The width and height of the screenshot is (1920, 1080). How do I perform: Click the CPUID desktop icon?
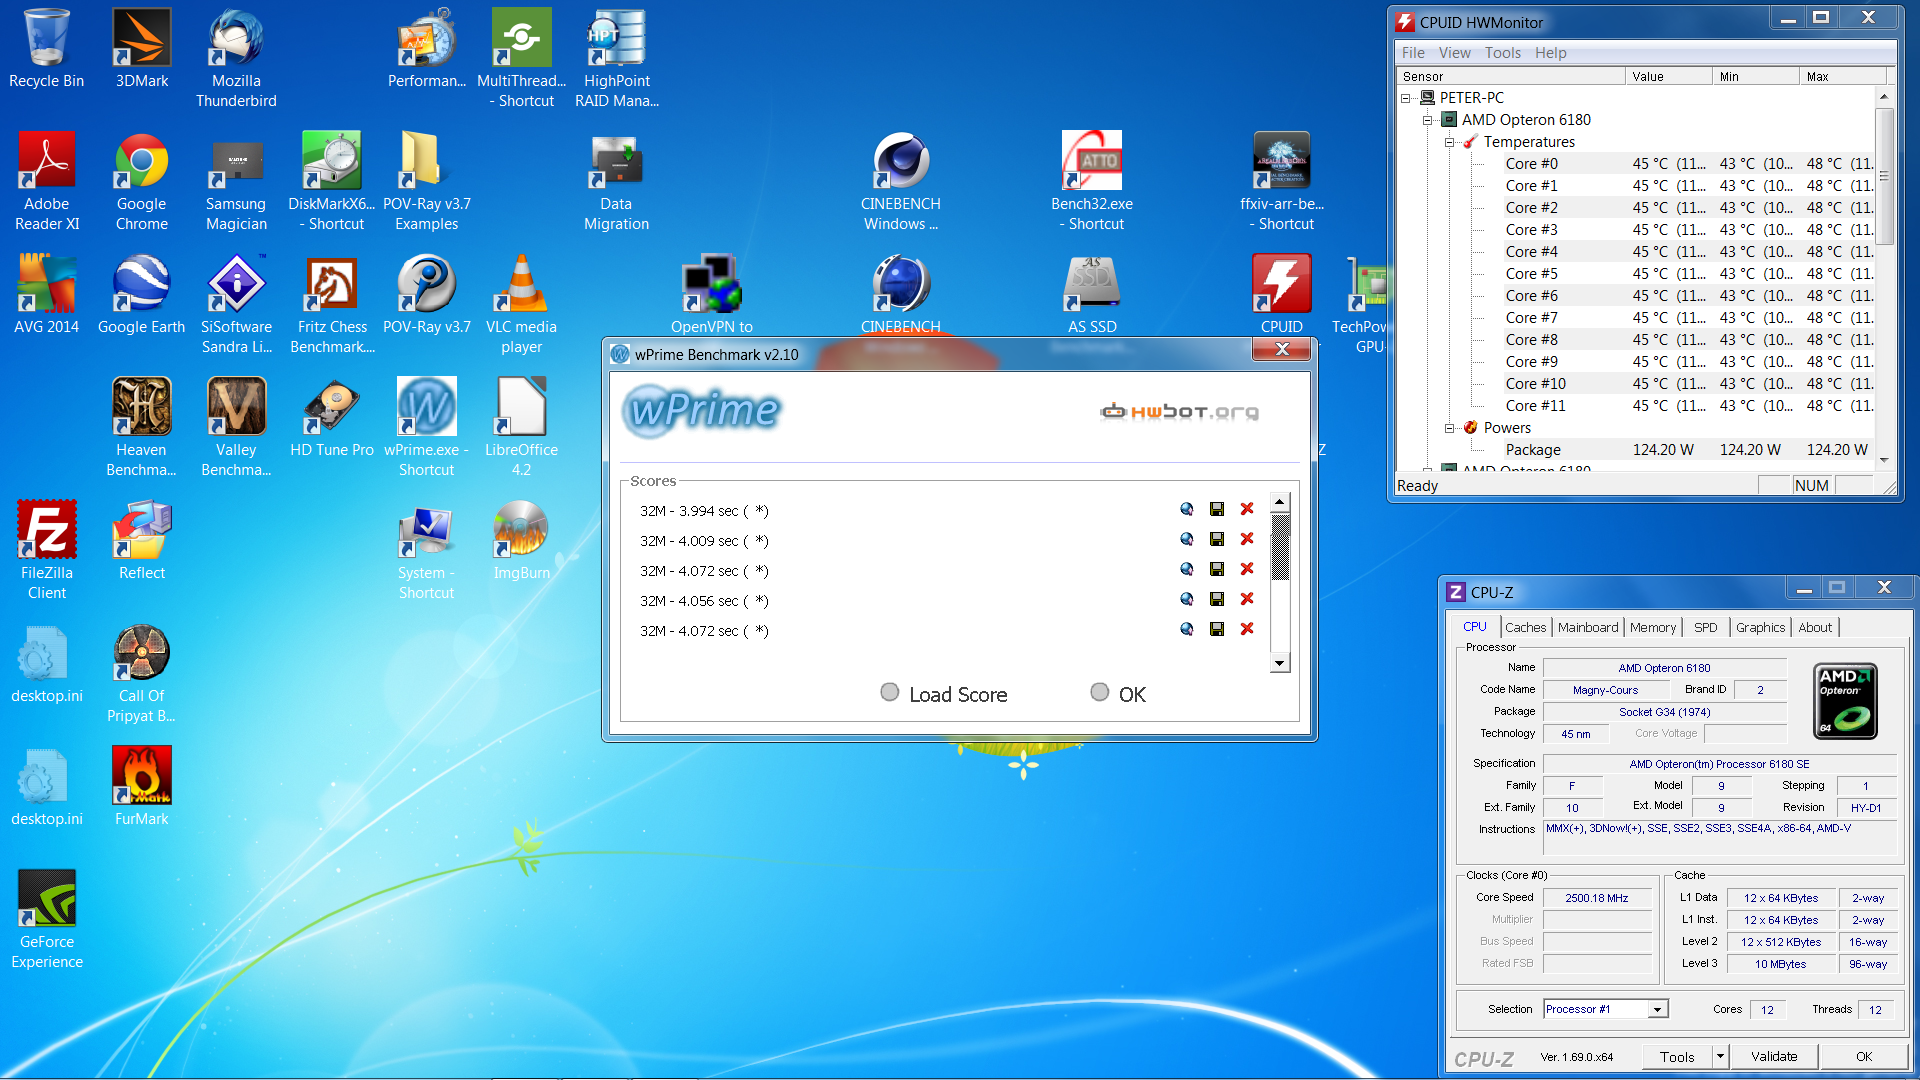click(x=1282, y=294)
